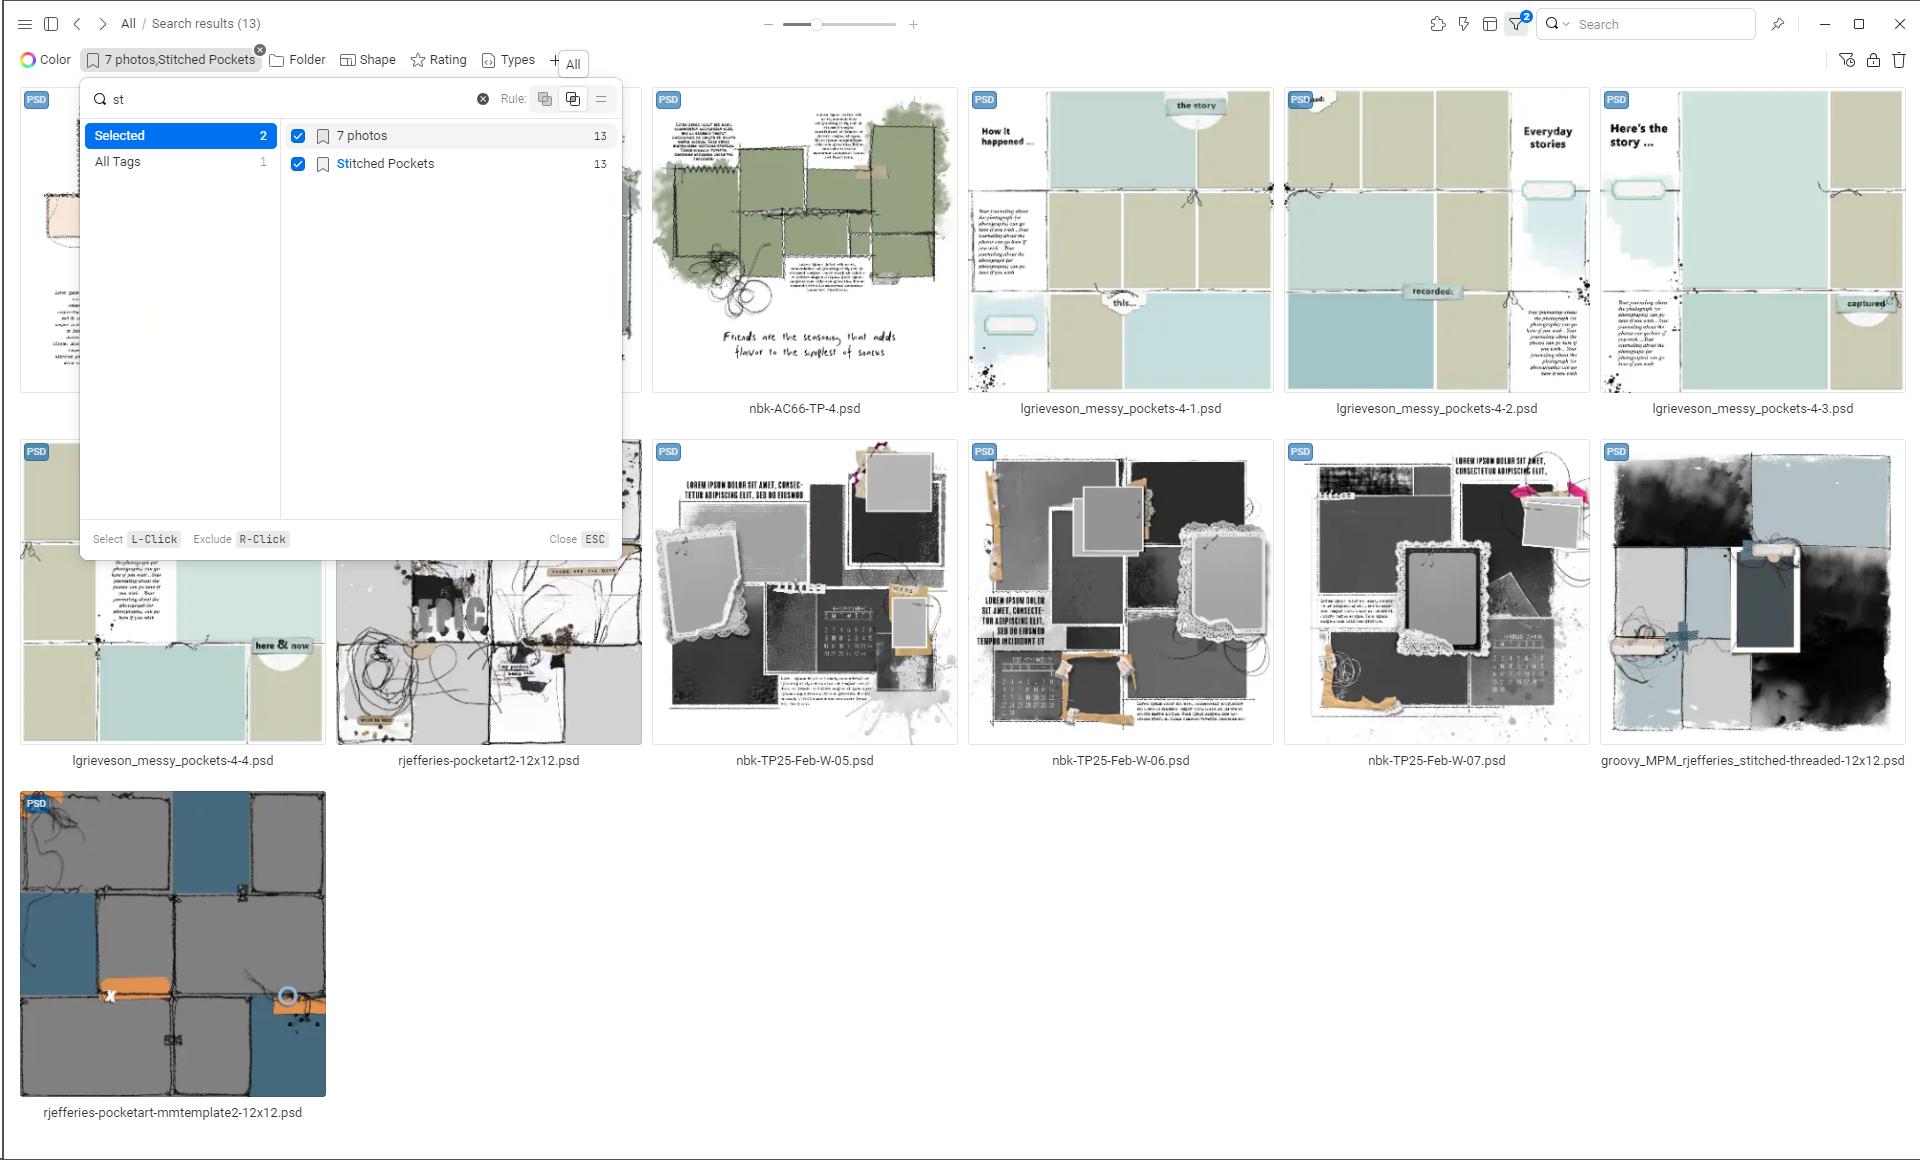Open the layout options icon
Viewport: 1920px width, 1160px height.
tap(1490, 24)
